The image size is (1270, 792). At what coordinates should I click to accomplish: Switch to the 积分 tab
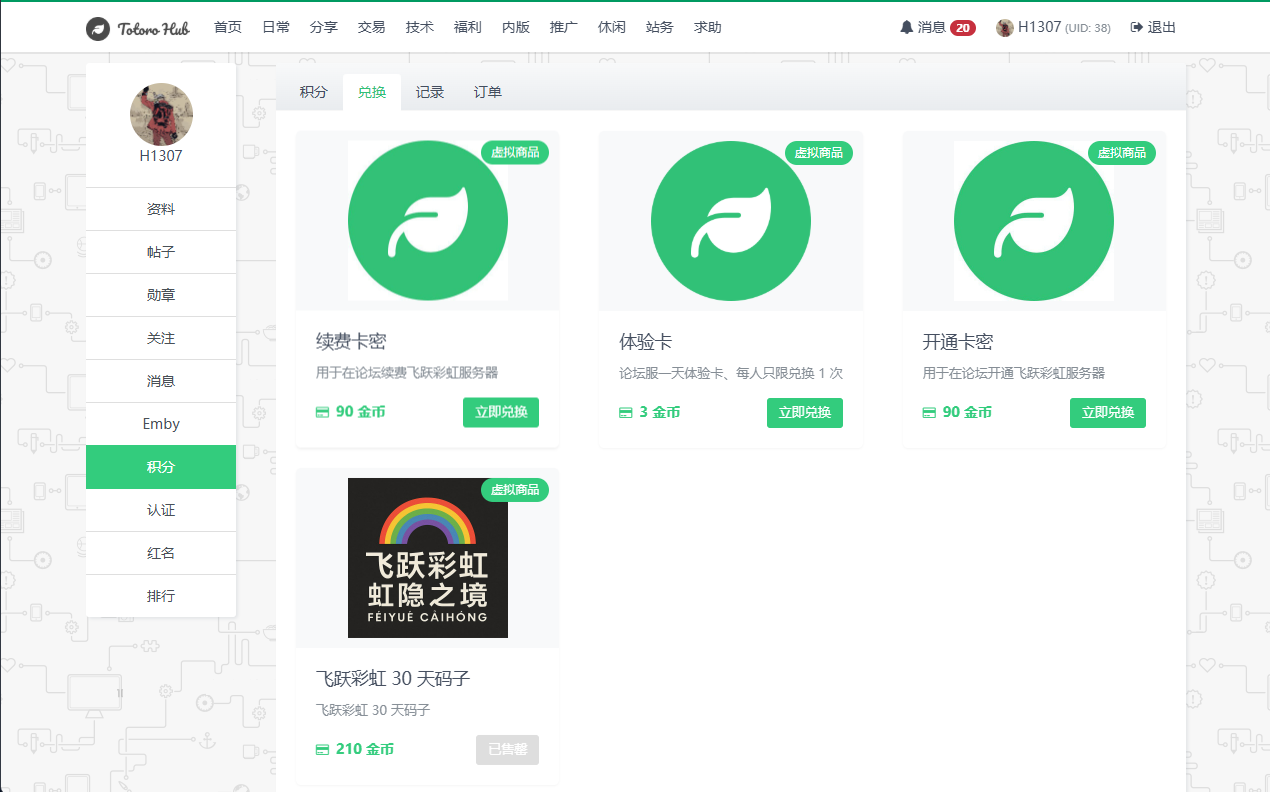314,92
